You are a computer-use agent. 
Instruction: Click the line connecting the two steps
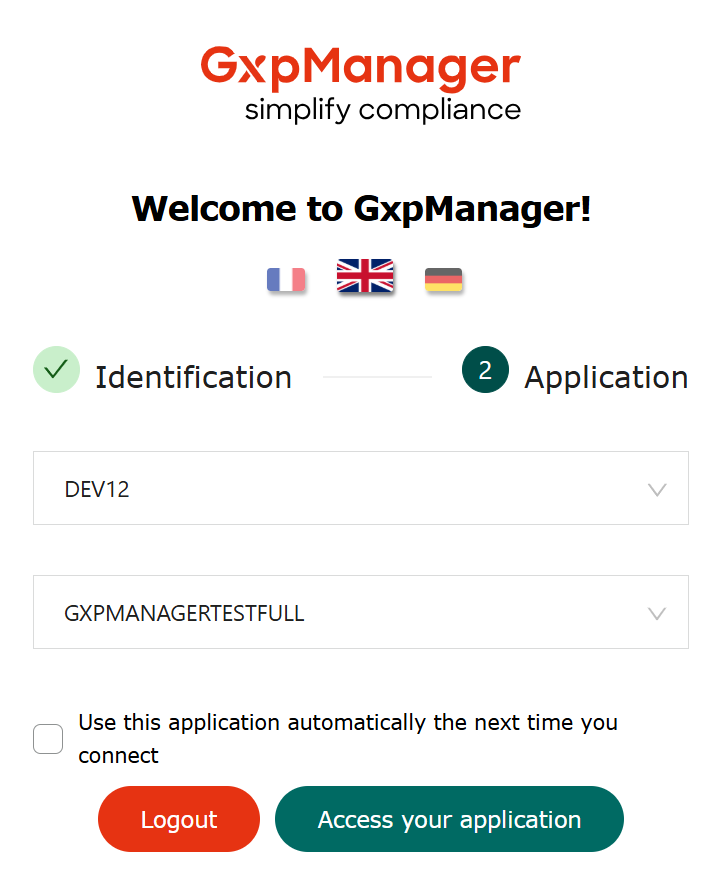[377, 377]
